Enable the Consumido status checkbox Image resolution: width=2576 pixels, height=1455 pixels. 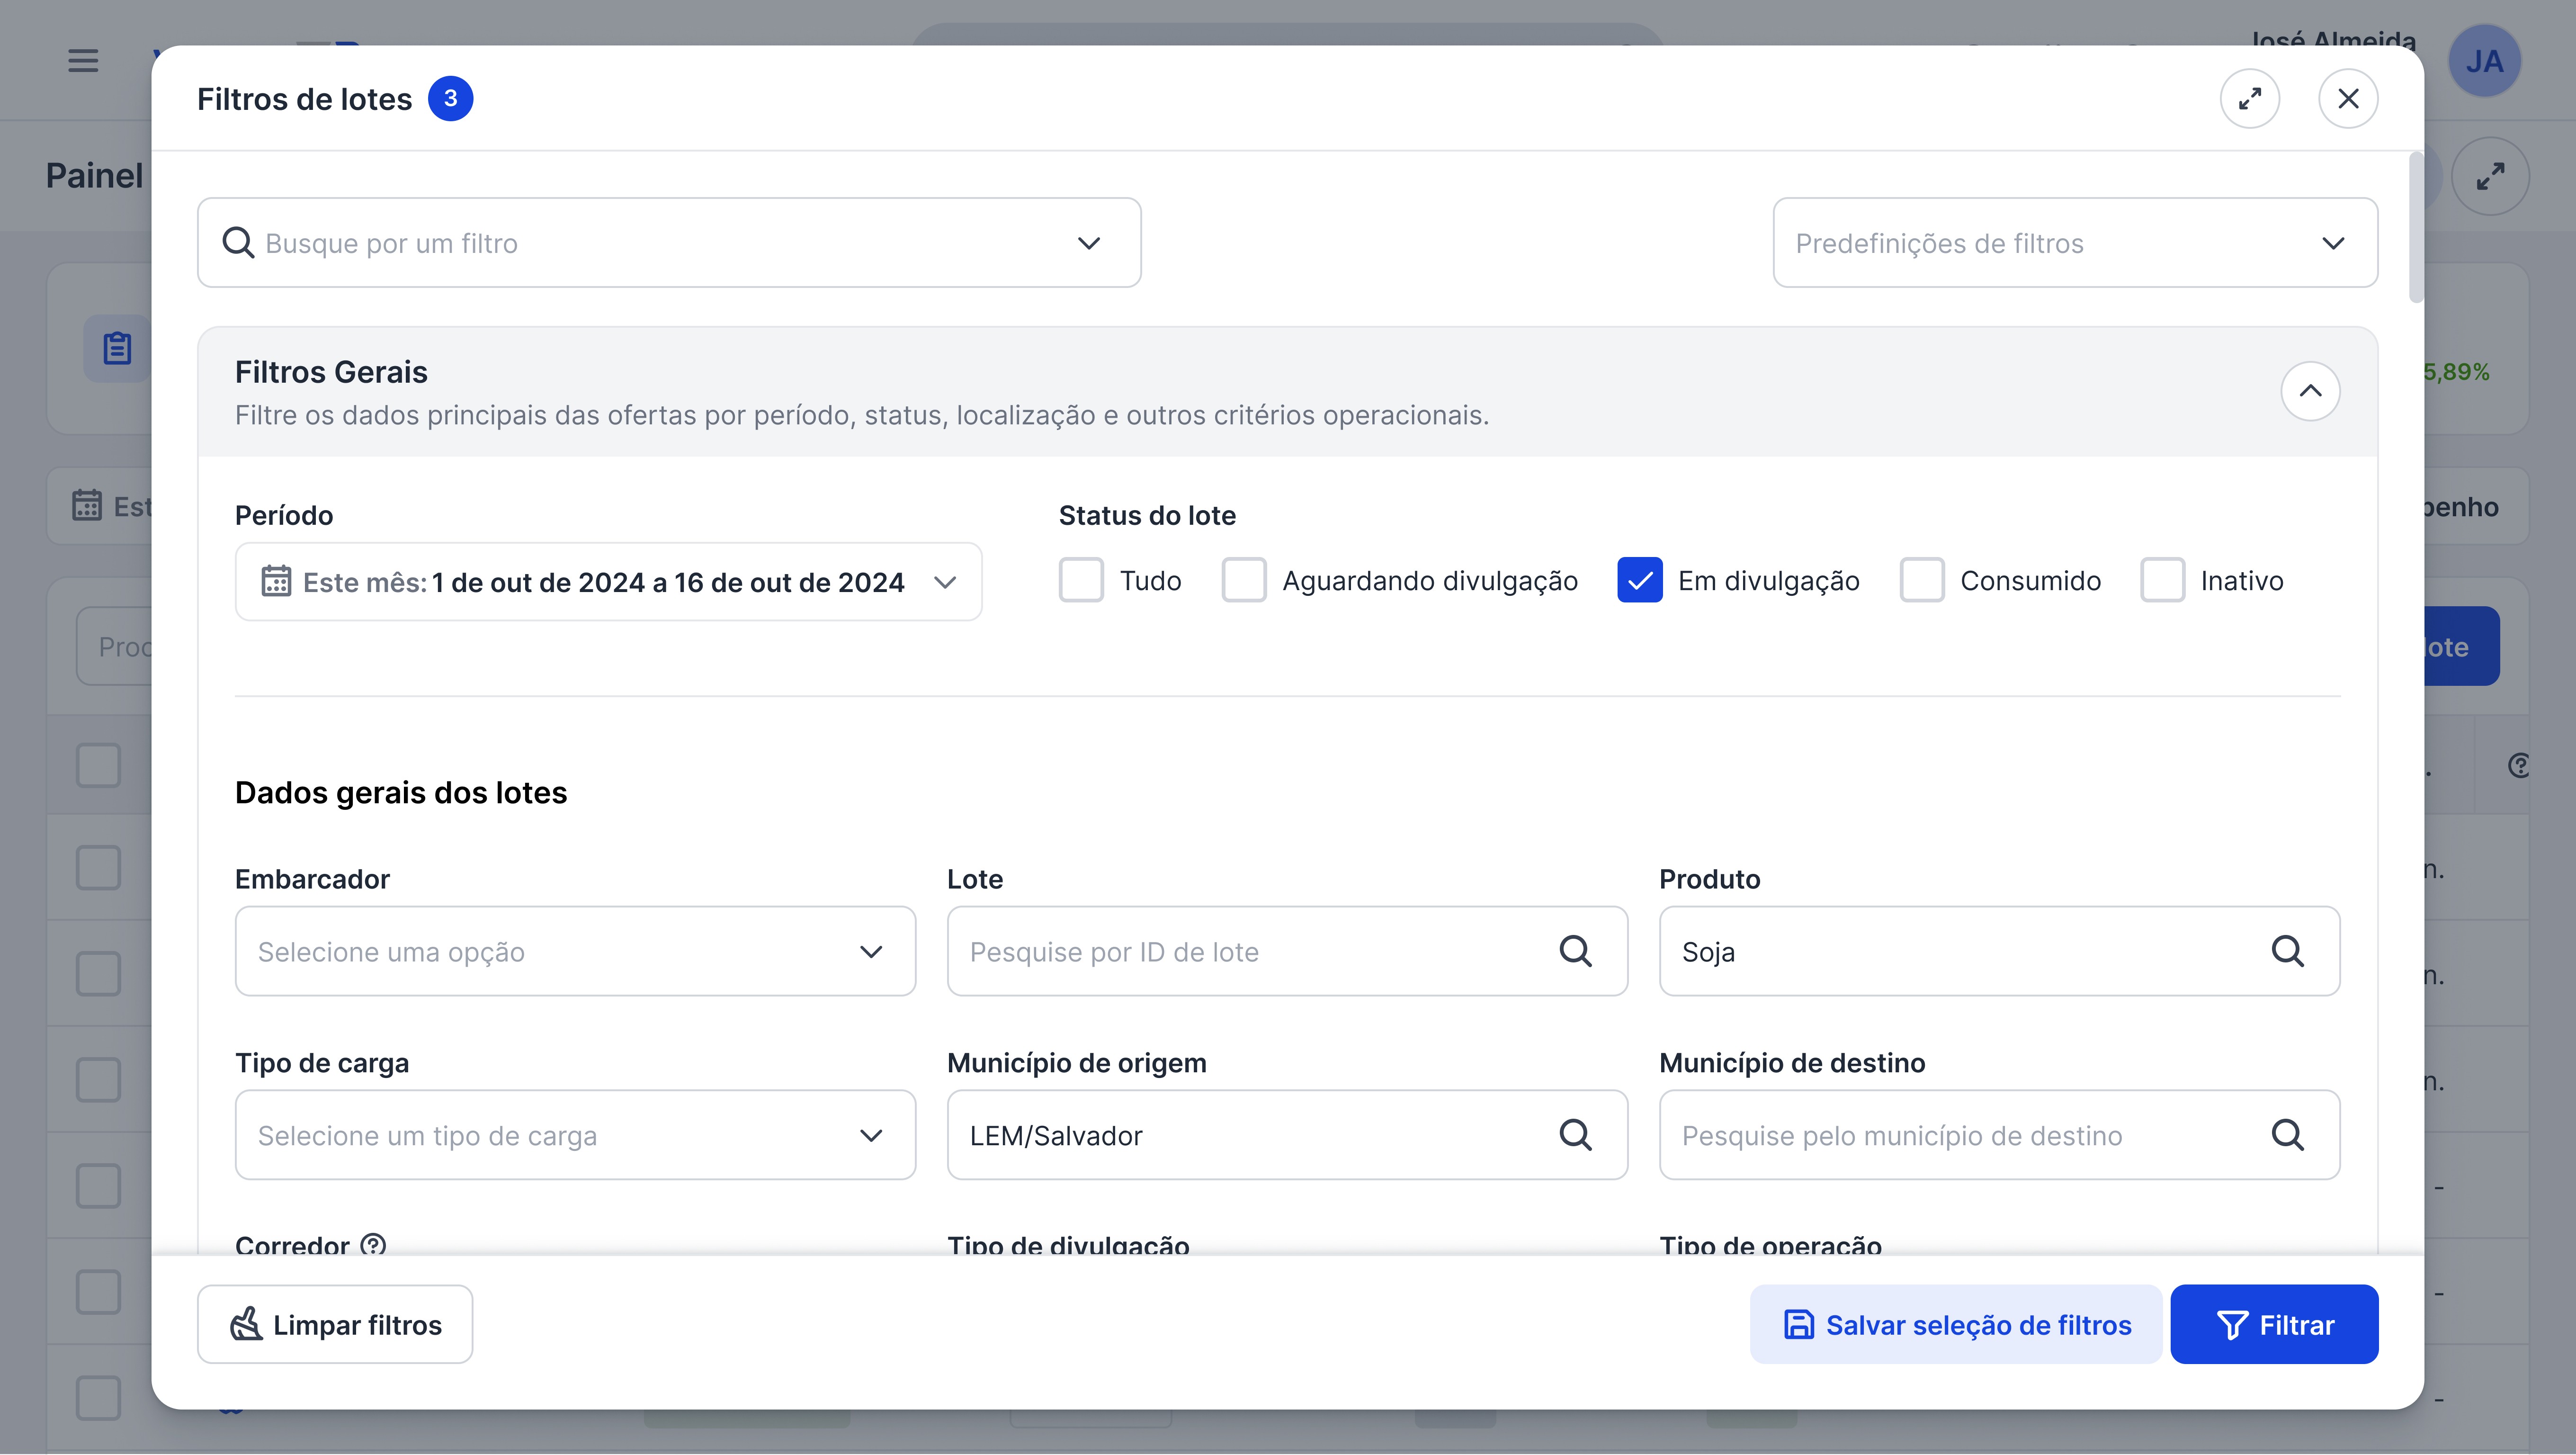(x=1922, y=580)
